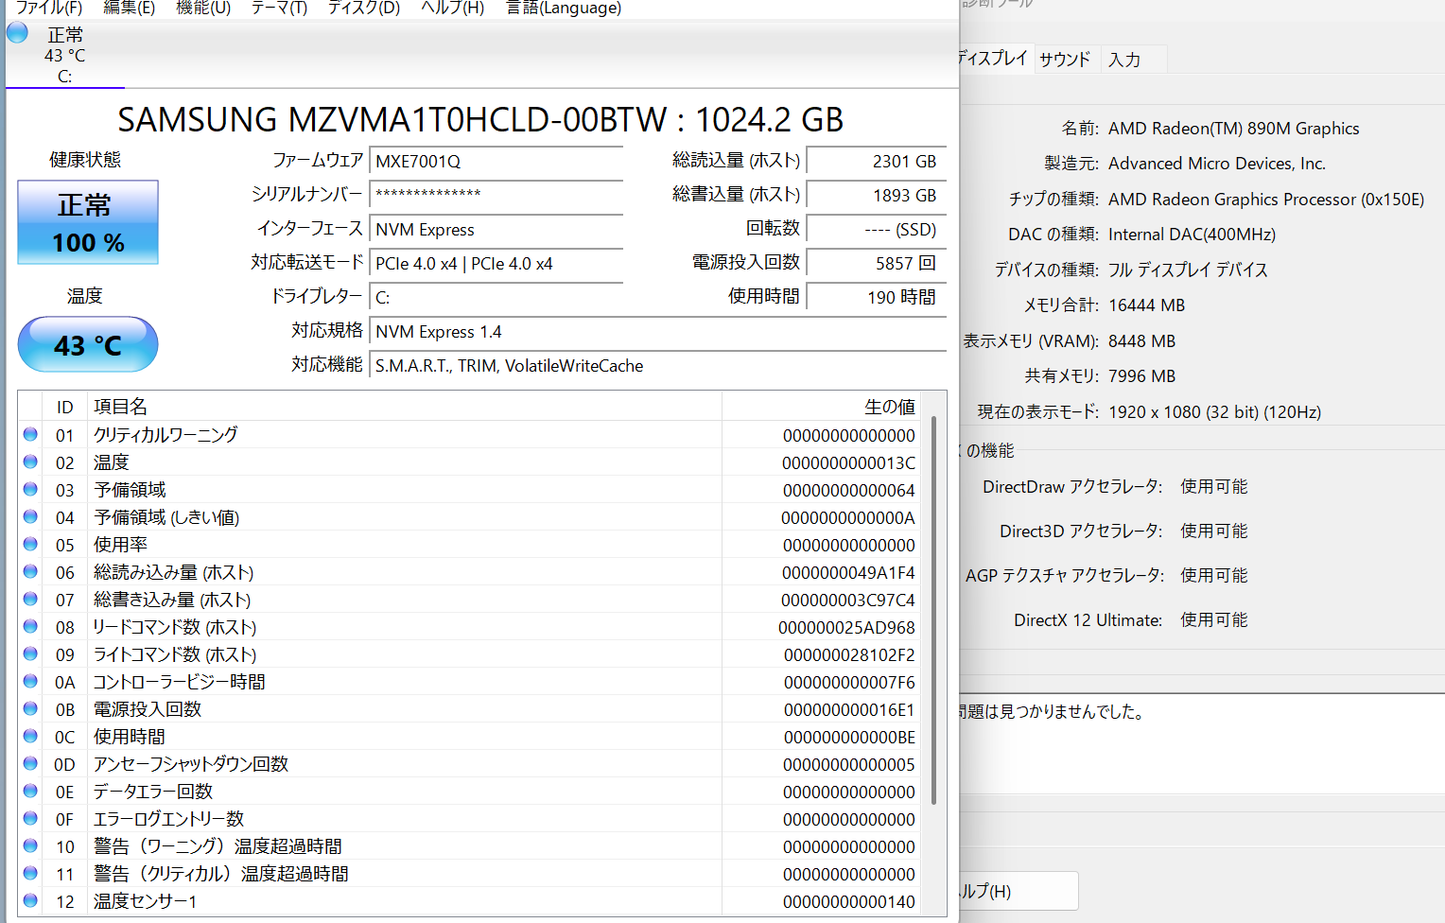Click the masked serial number field
This screenshot has width=1445, height=923.
pyautogui.click(x=496, y=195)
